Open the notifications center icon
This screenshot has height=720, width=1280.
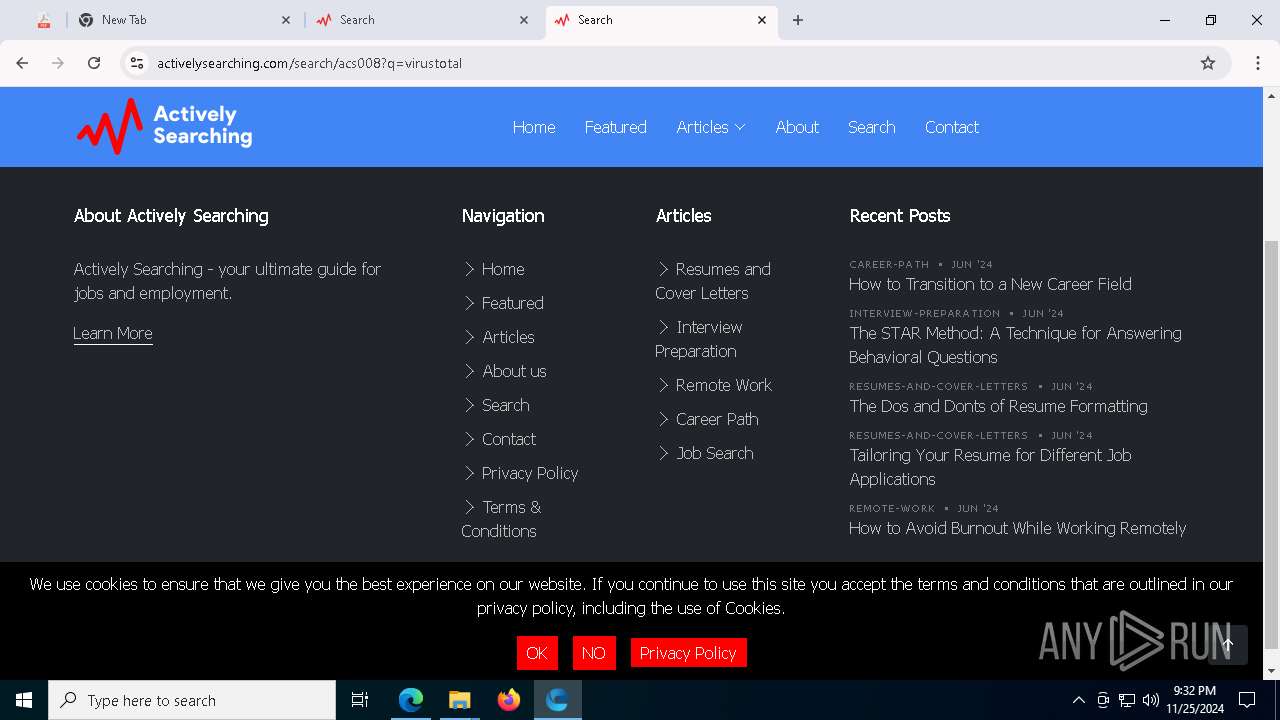tap(1247, 700)
